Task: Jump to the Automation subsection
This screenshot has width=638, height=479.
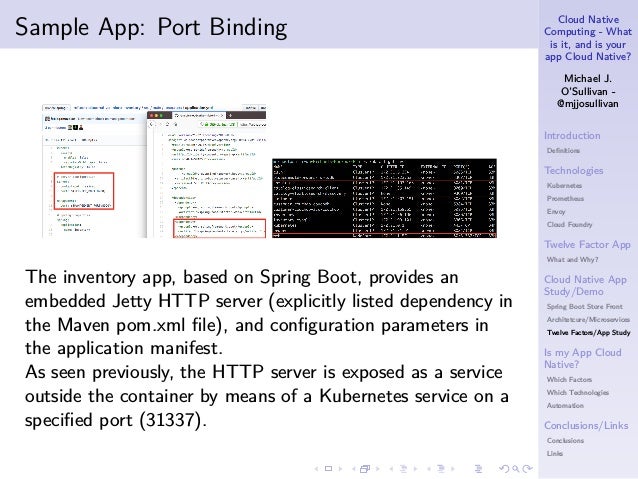Action: 565,405
